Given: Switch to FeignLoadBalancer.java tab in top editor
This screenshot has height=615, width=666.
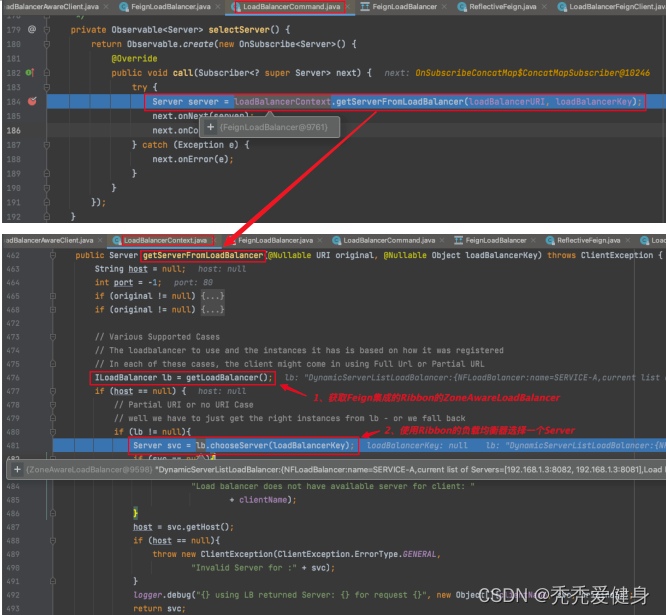Looking at the screenshot, I should (x=170, y=7).
